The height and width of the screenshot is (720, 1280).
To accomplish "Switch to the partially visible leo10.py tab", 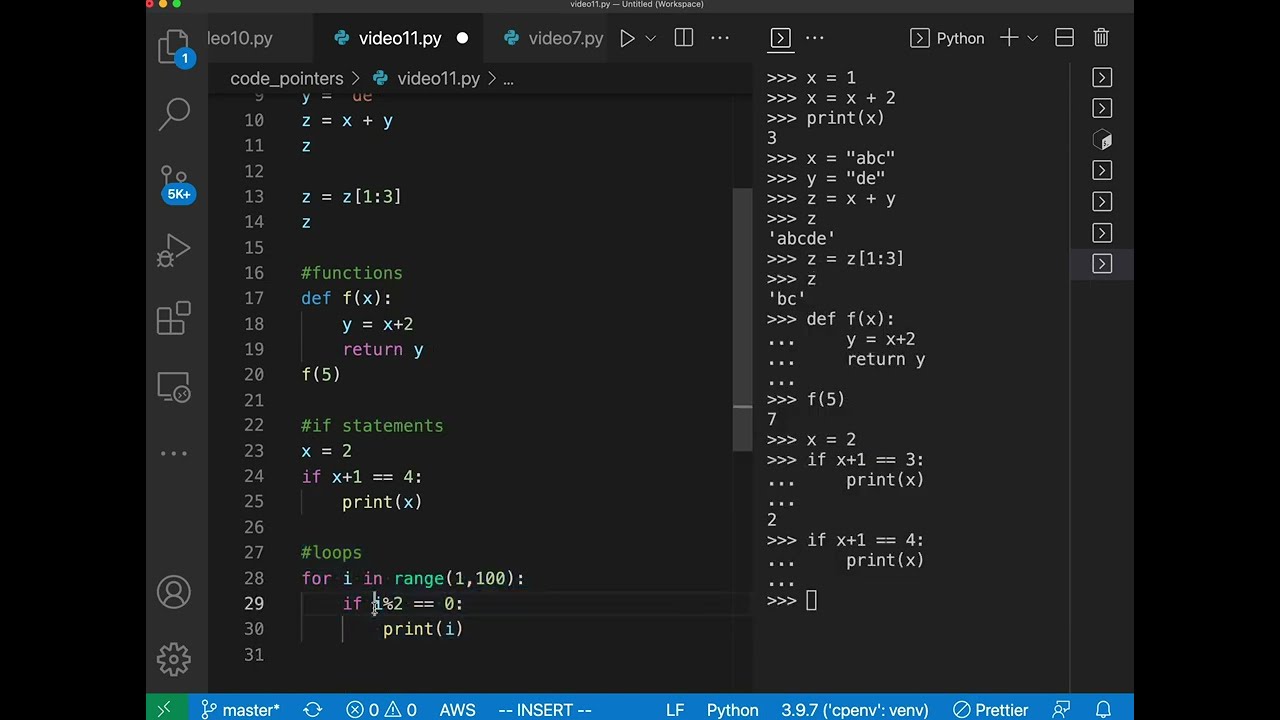I will click(x=240, y=38).
